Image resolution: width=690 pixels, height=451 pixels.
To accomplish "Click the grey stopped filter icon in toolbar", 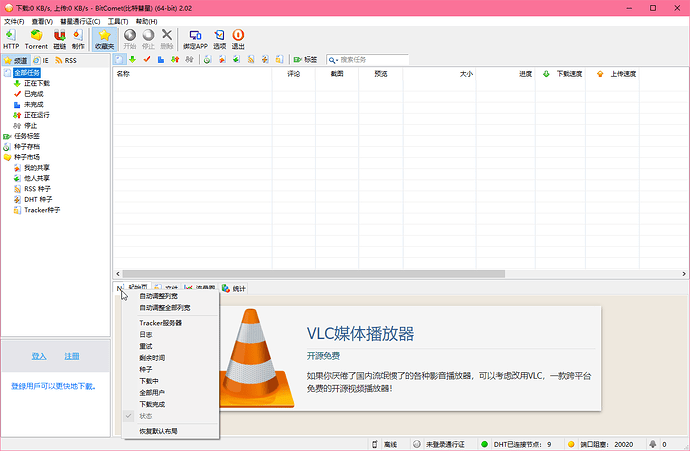I will point(189,59).
